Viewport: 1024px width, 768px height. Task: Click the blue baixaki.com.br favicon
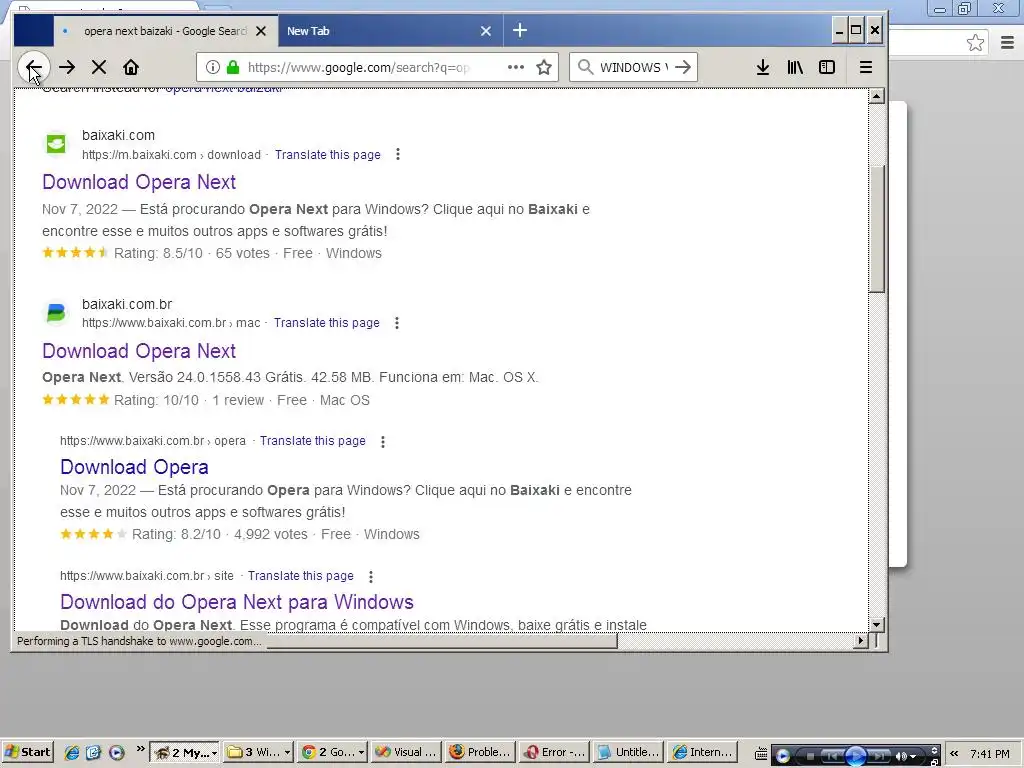pyautogui.click(x=56, y=313)
